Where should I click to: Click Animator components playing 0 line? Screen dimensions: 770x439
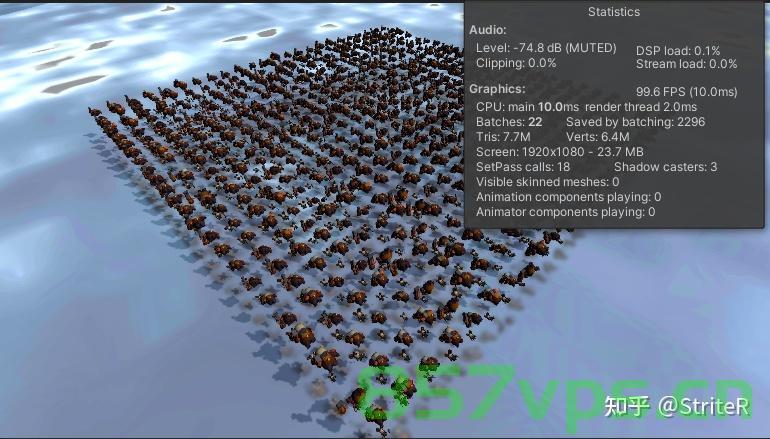(x=566, y=212)
